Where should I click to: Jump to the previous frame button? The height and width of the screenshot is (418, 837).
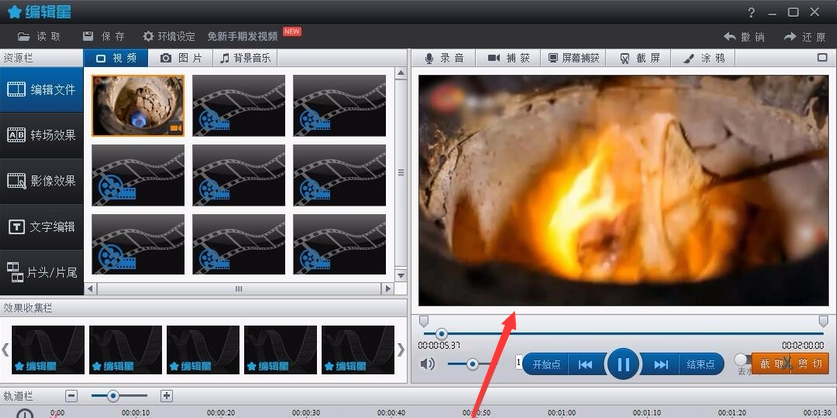(586, 365)
